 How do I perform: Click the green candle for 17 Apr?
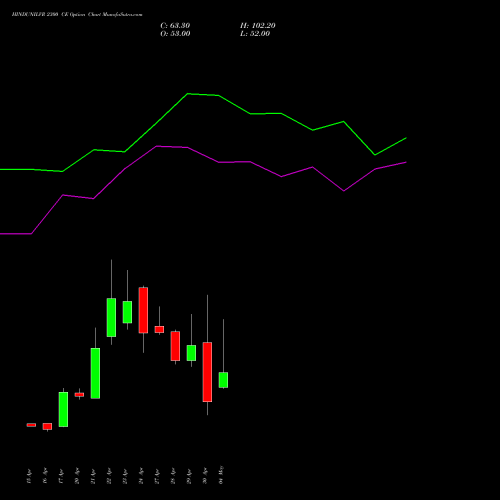click(63, 409)
